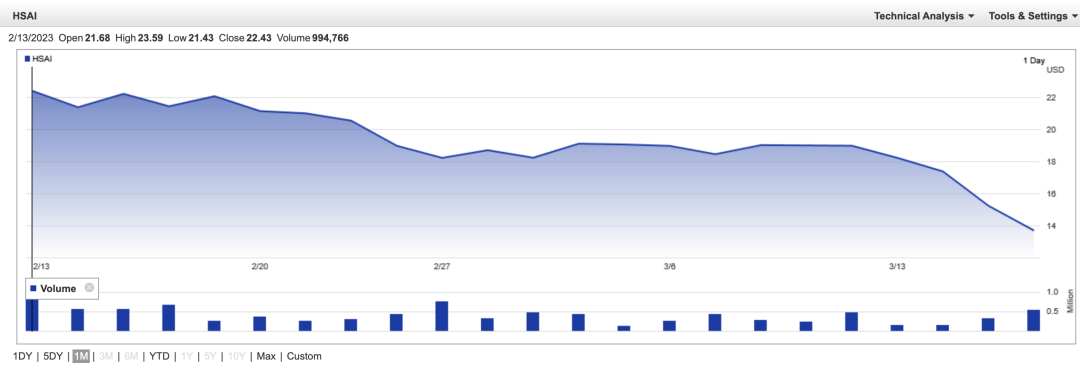Image resolution: width=1080 pixels, height=371 pixels.
Task: Click the 20 price axis label
Action: [x=1051, y=129]
